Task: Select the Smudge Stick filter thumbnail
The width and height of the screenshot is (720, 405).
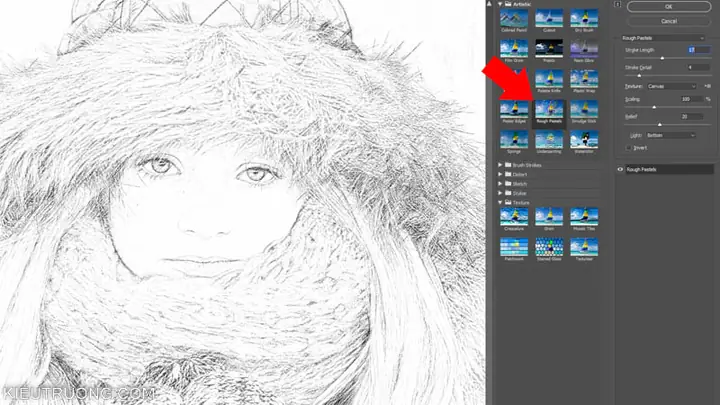Action: 584,110
